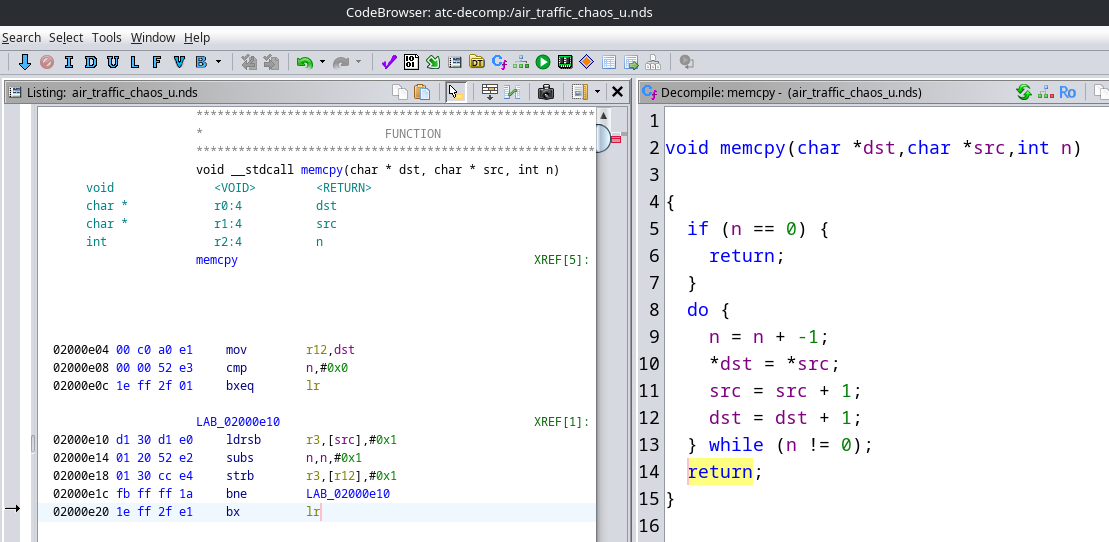Open the undo history dropdown arrow
This screenshot has width=1109, height=542.
(323, 62)
